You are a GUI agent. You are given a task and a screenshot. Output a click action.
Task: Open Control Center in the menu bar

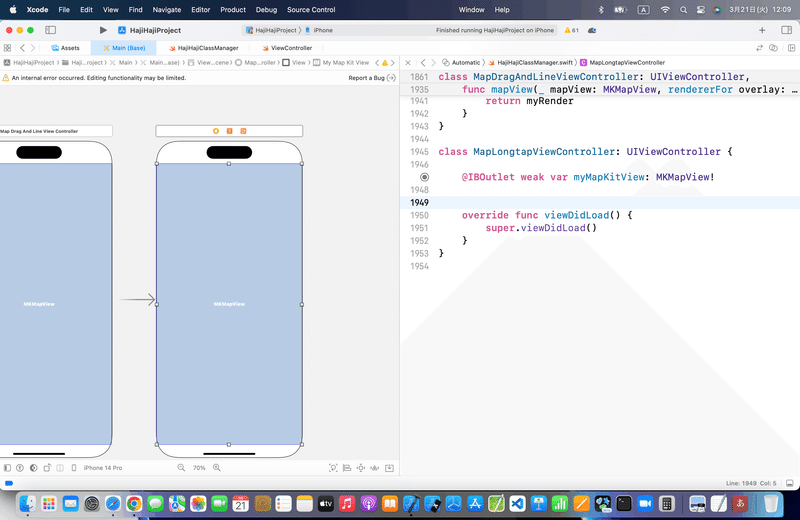point(701,10)
